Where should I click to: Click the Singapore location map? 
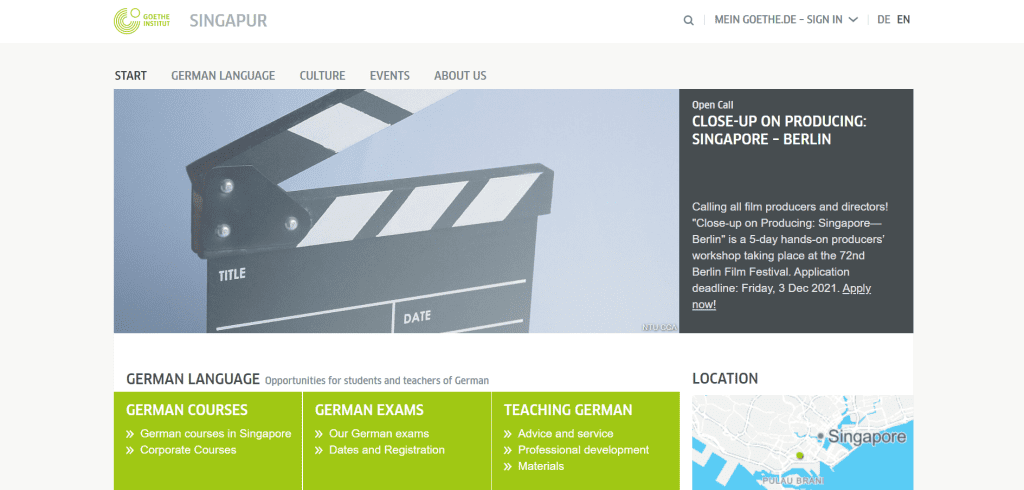click(x=803, y=442)
